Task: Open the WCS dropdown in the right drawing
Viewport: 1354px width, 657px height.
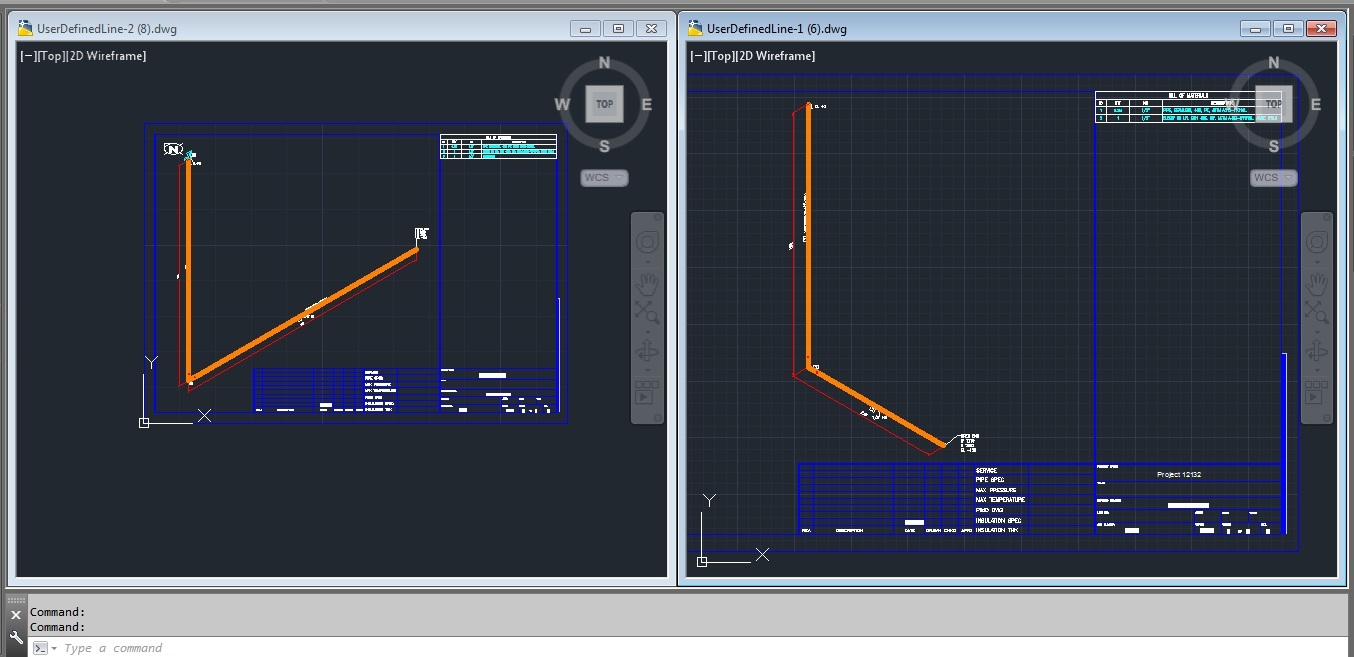Action: pyautogui.click(x=1273, y=178)
